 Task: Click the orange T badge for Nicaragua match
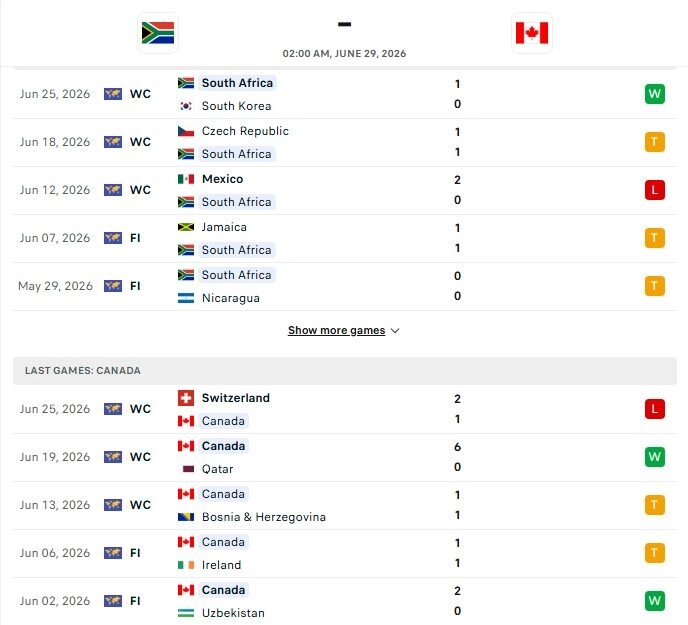point(655,286)
